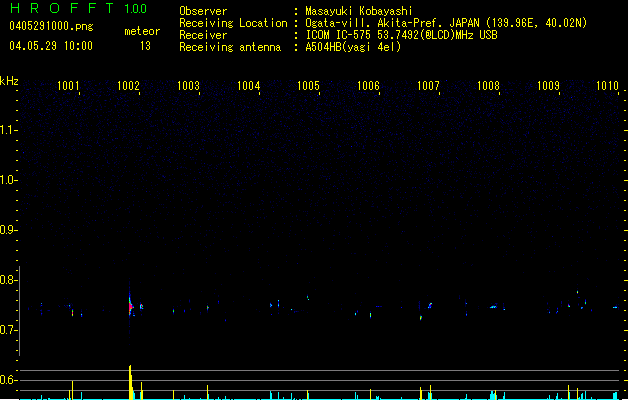This screenshot has height=400, width=629.
Task: Click the HROFFT title text
Action: (x=62, y=8)
